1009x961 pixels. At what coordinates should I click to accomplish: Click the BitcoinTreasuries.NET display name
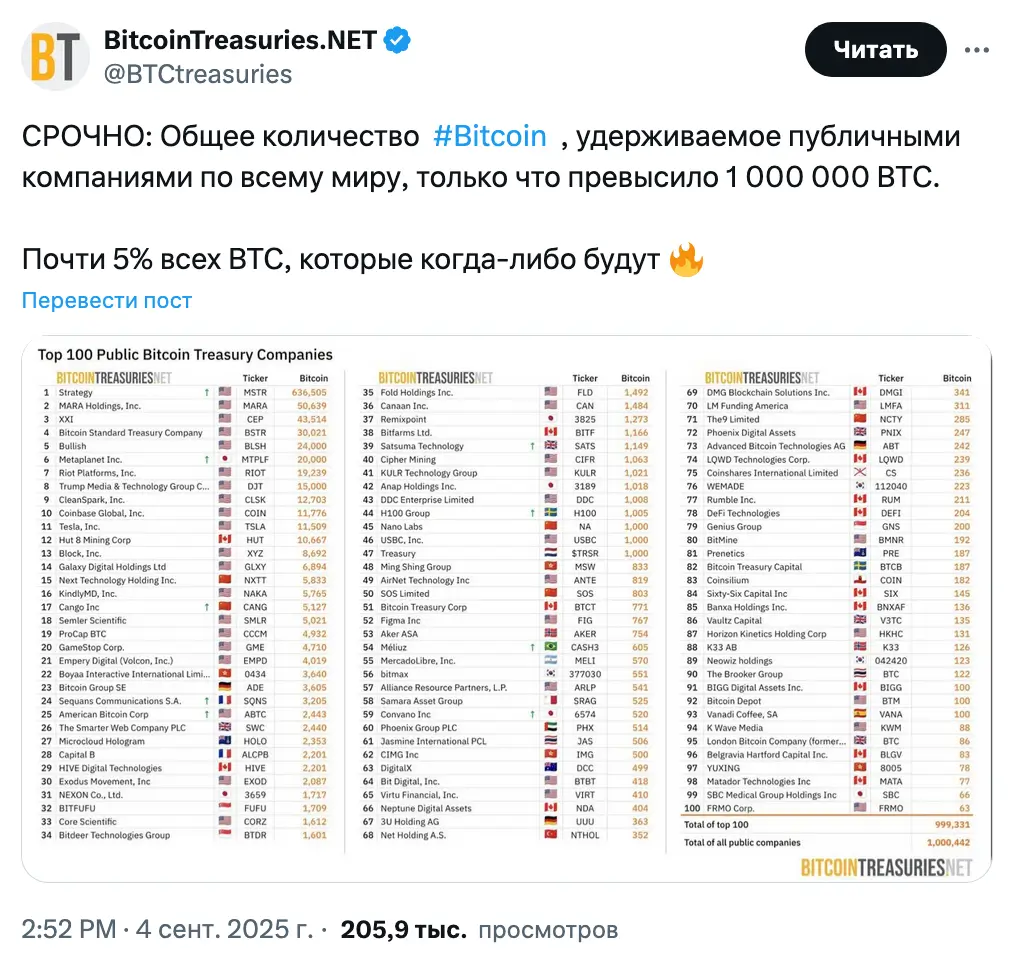pos(240,41)
